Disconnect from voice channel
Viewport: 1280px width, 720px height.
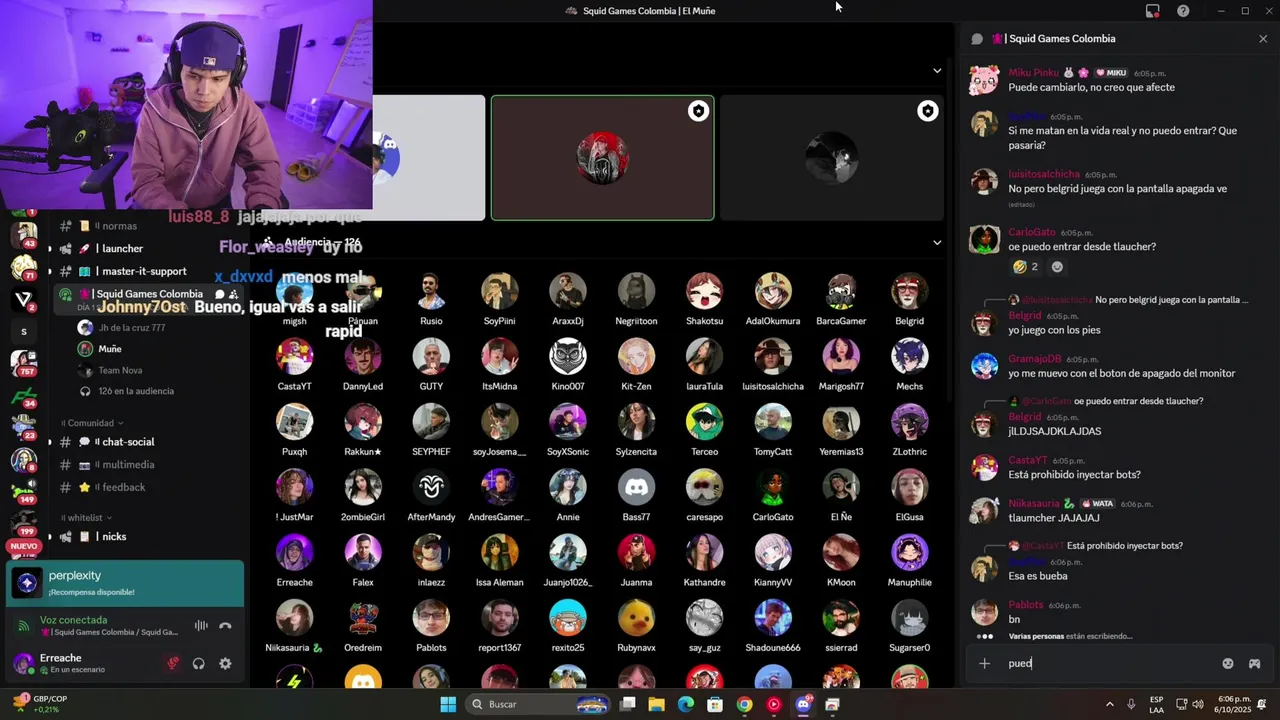pos(225,626)
